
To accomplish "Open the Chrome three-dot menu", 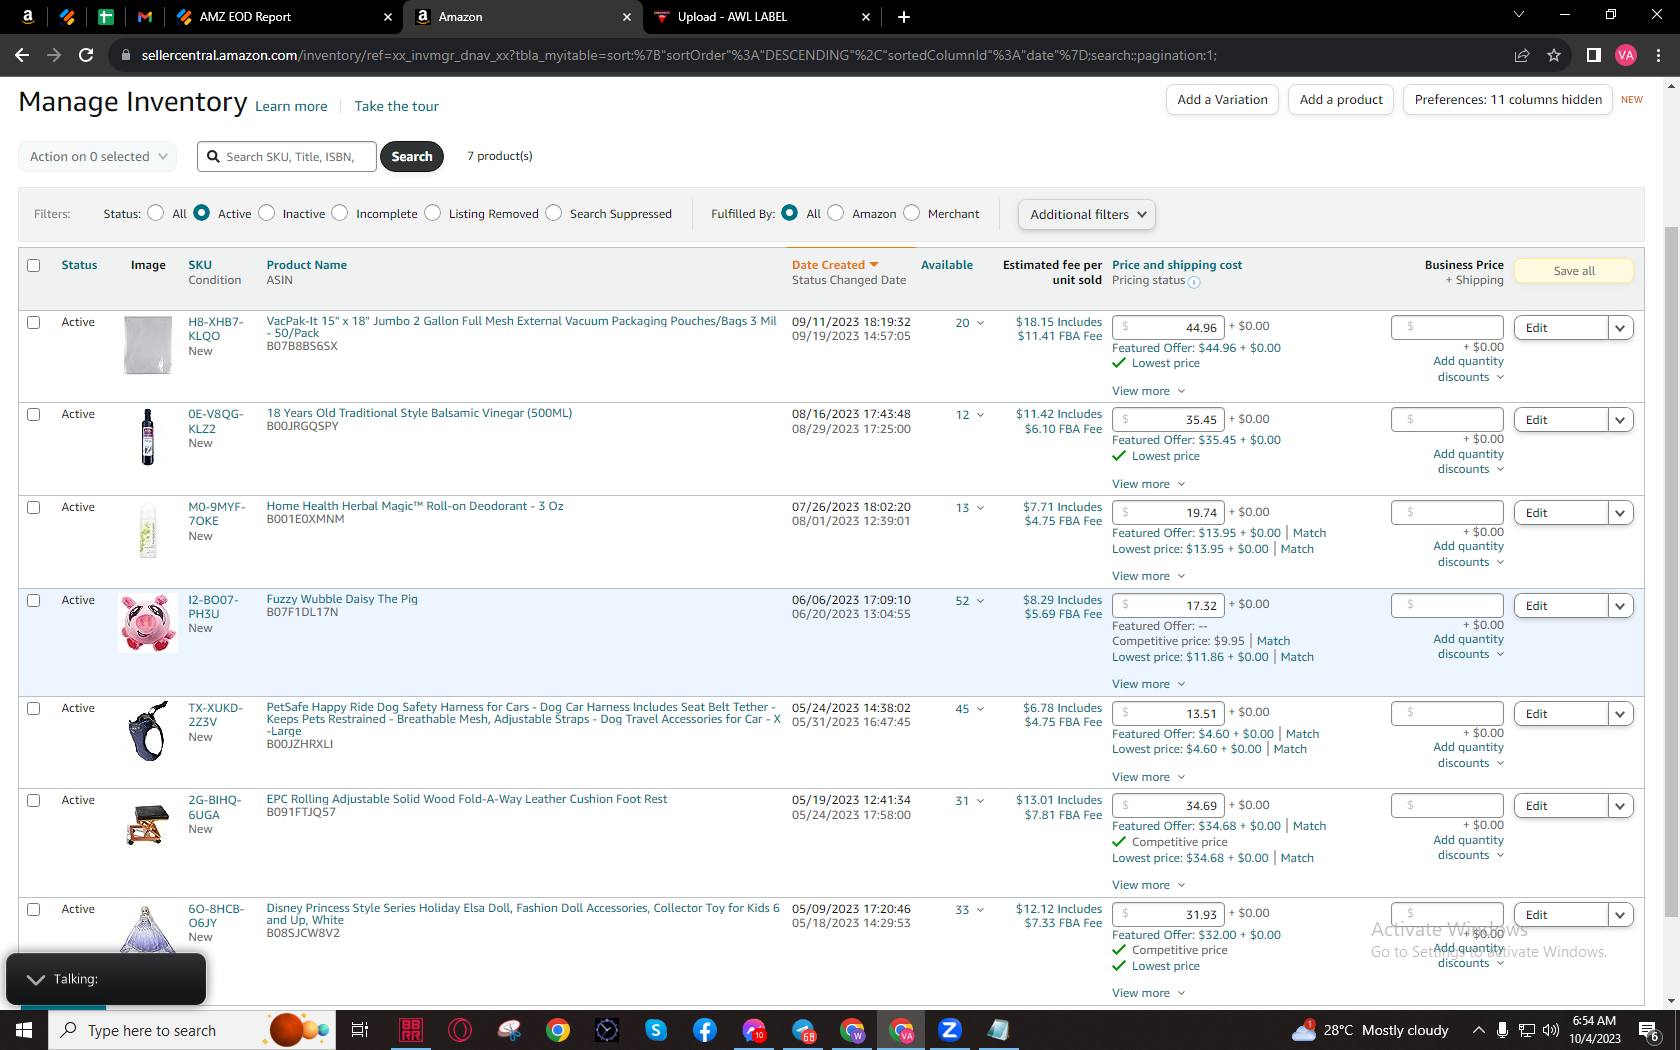I will coord(1658,55).
